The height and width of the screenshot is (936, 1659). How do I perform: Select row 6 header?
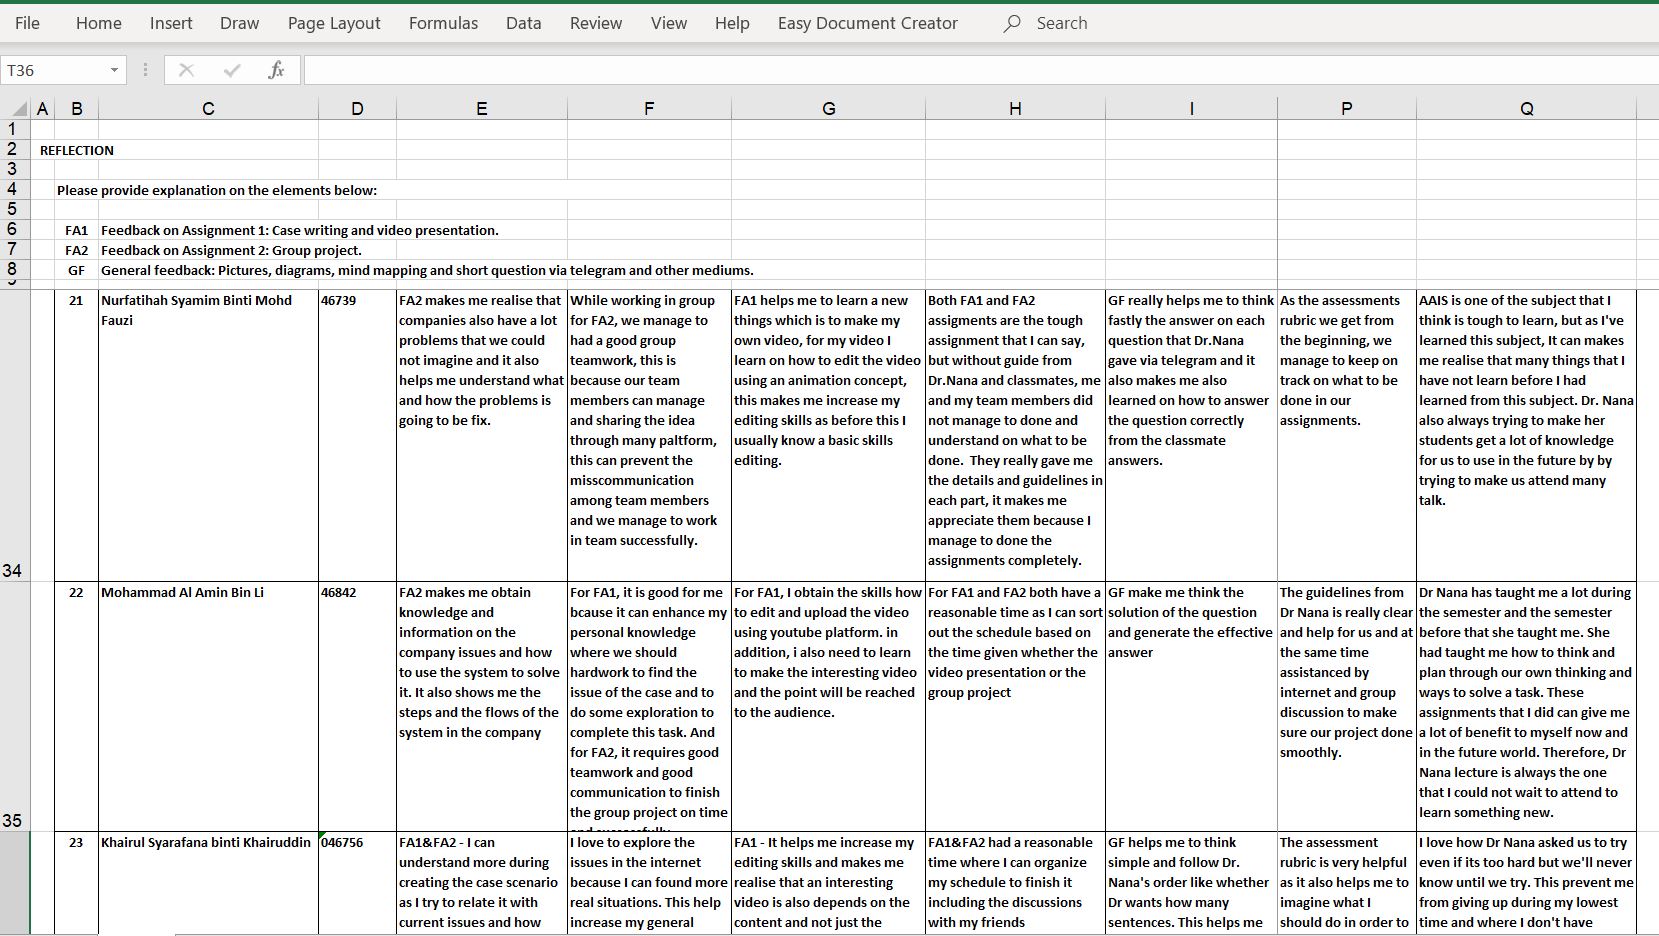tap(15, 230)
